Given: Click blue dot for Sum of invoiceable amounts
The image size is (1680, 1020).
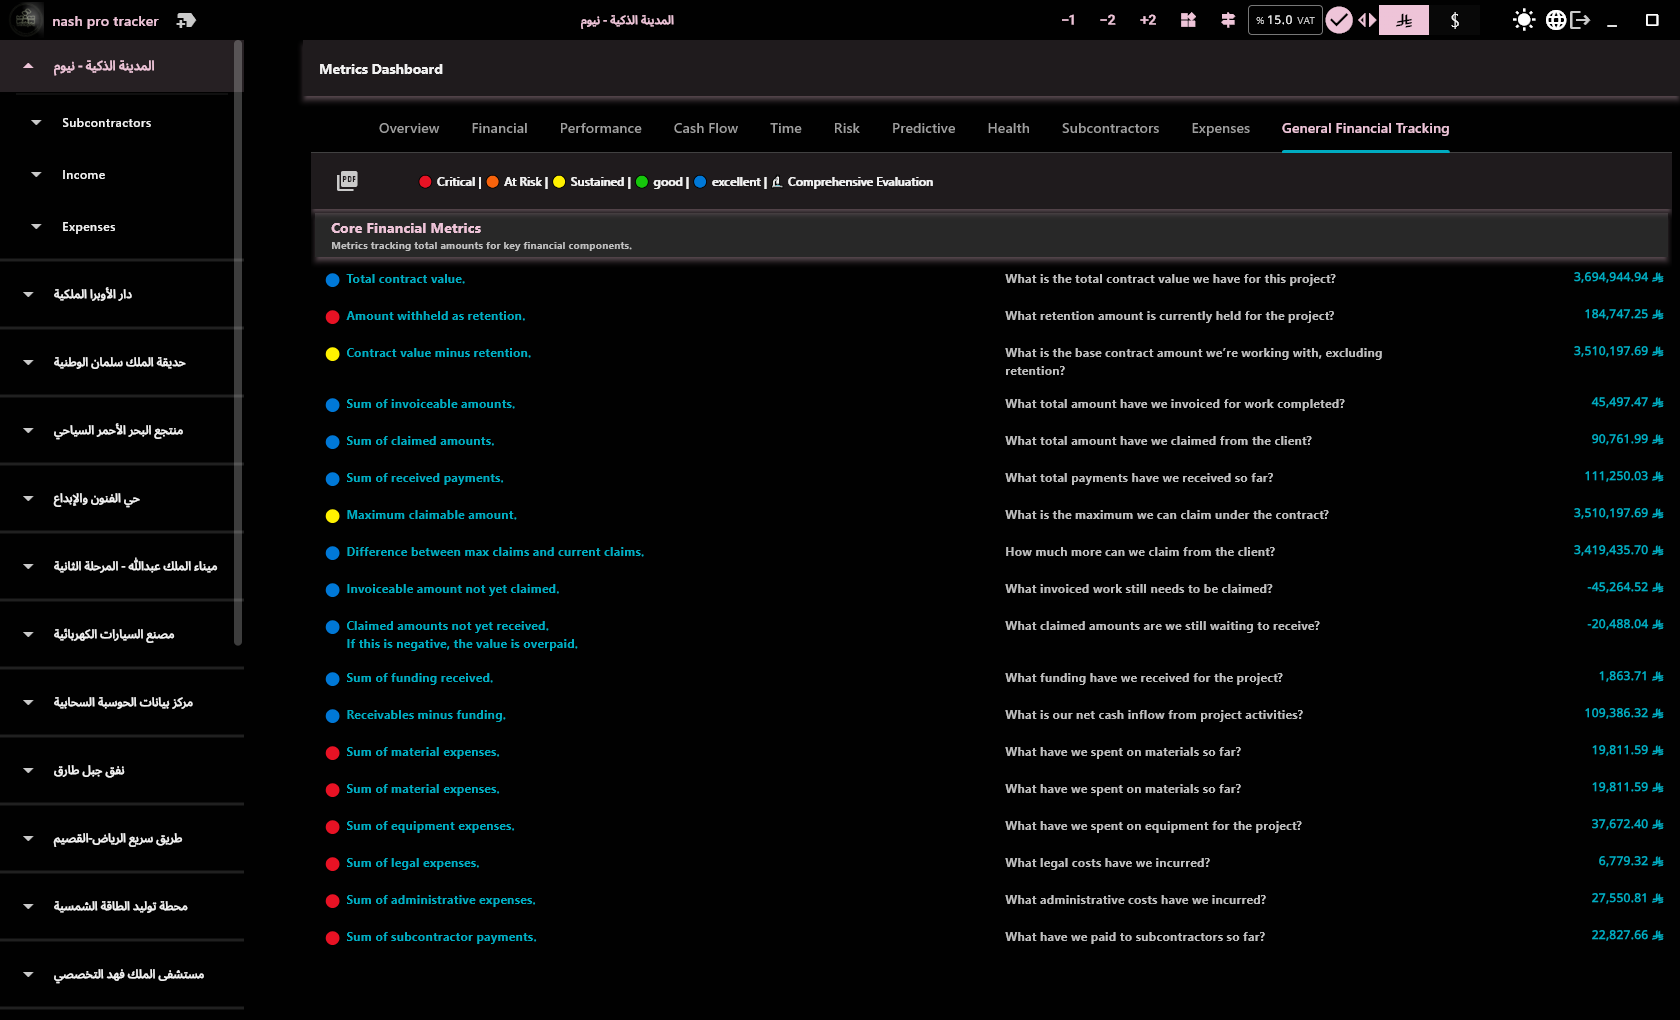Looking at the screenshot, I should click(333, 405).
